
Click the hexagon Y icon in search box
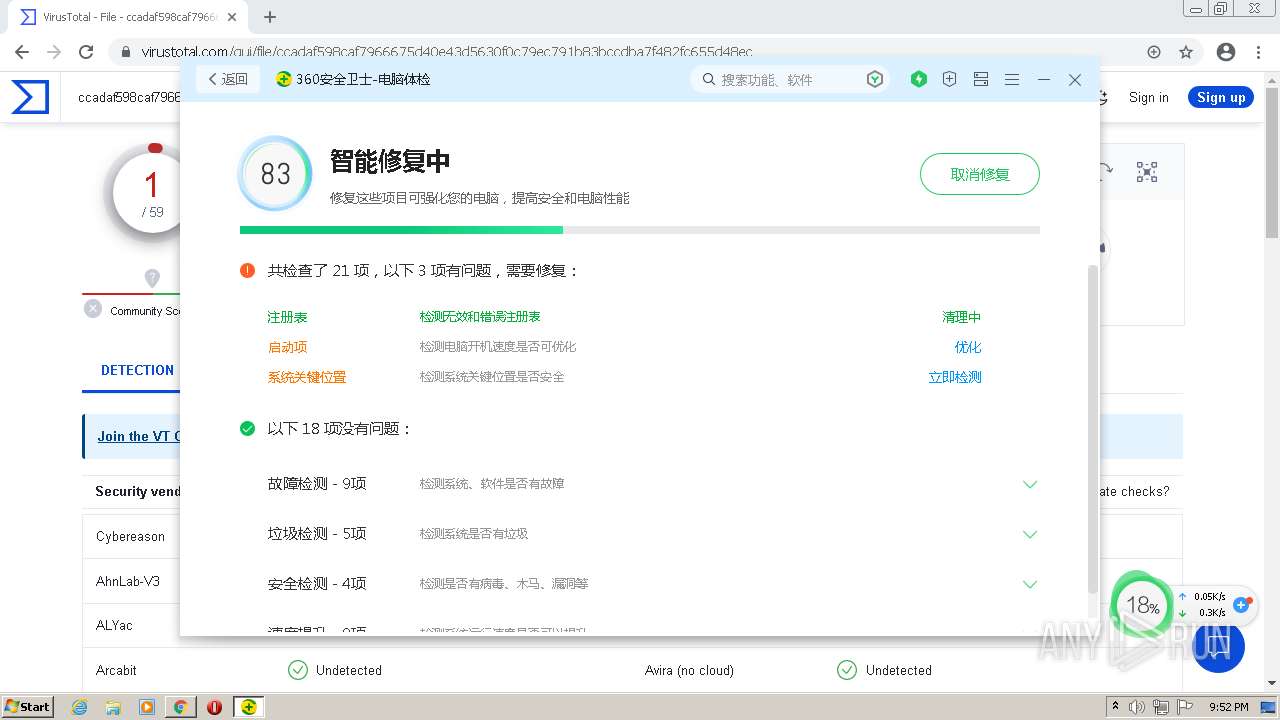(875, 79)
